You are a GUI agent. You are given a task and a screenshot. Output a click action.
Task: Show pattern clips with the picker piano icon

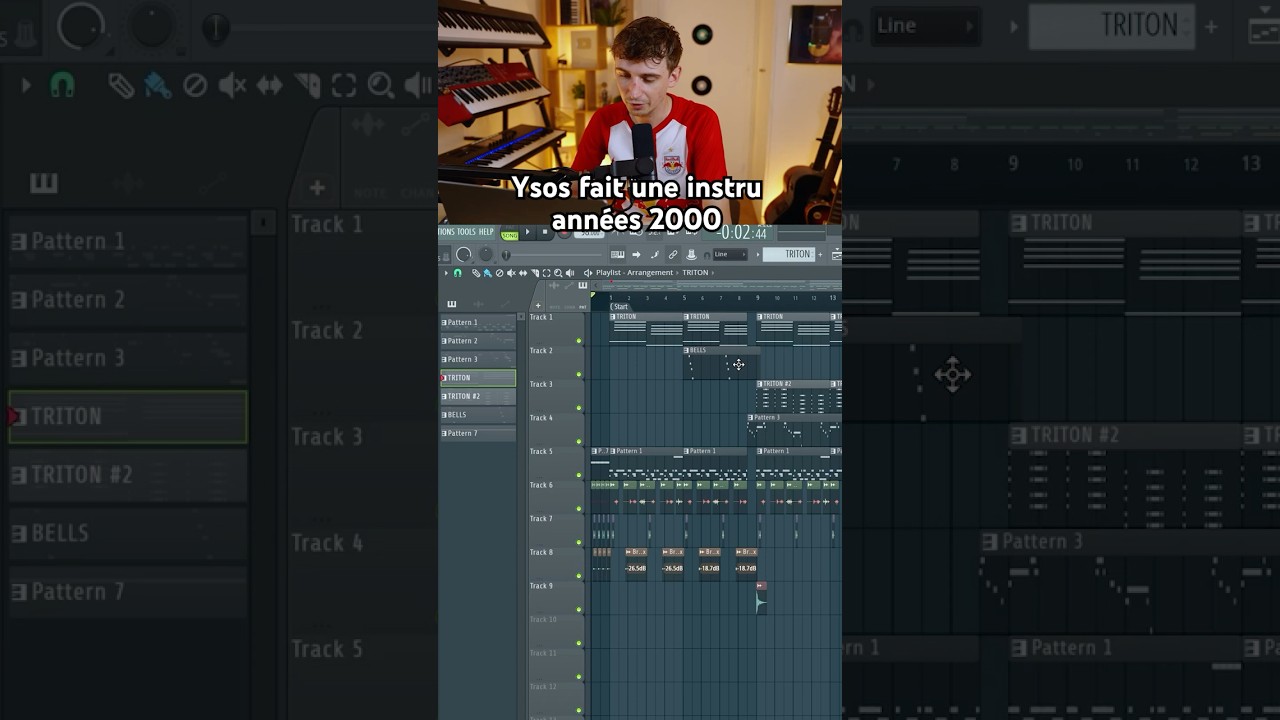[452, 304]
